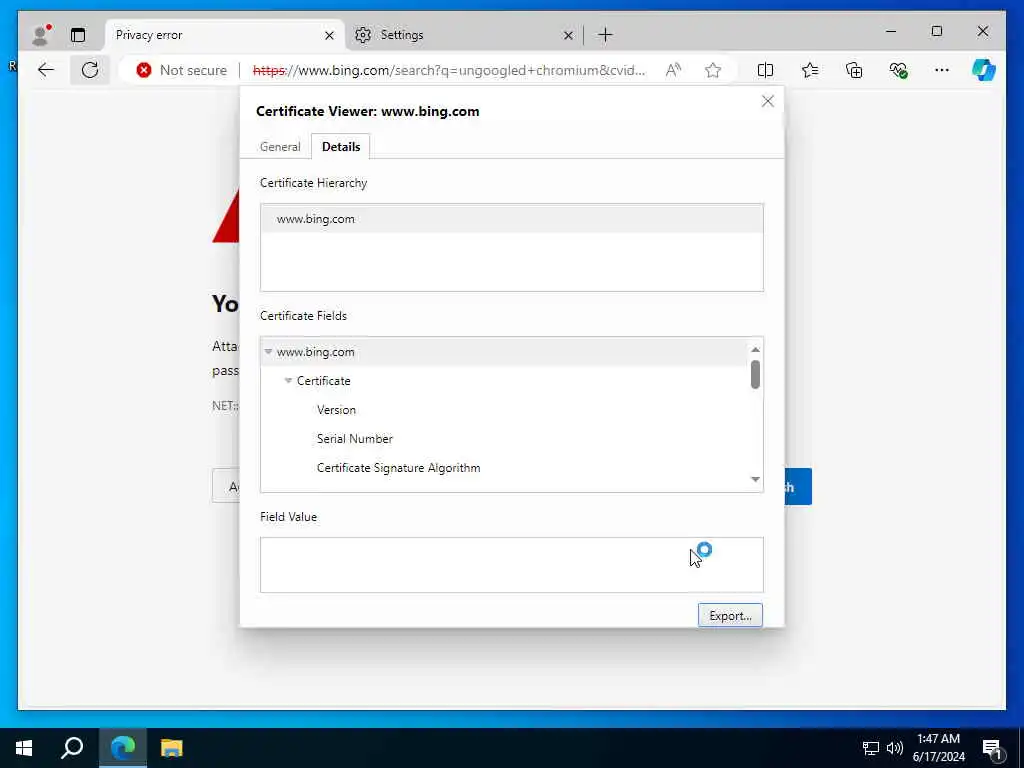Click the Certificate Fields scrollbar thumb
This screenshot has width=1024, height=768.
tap(756, 375)
